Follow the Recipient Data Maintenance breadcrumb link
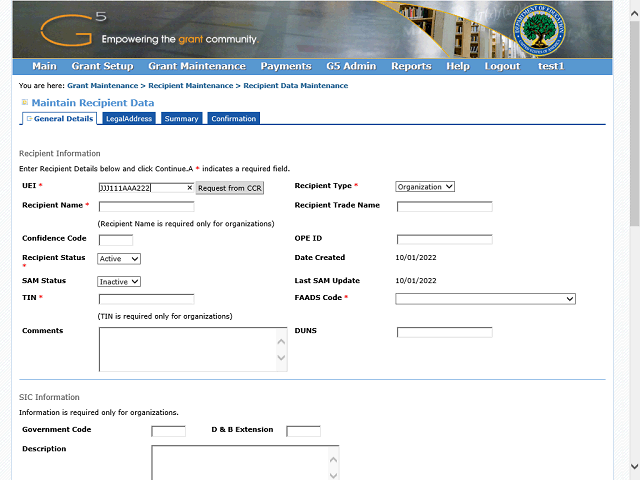The height and width of the screenshot is (480, 640). pos(296,86)
